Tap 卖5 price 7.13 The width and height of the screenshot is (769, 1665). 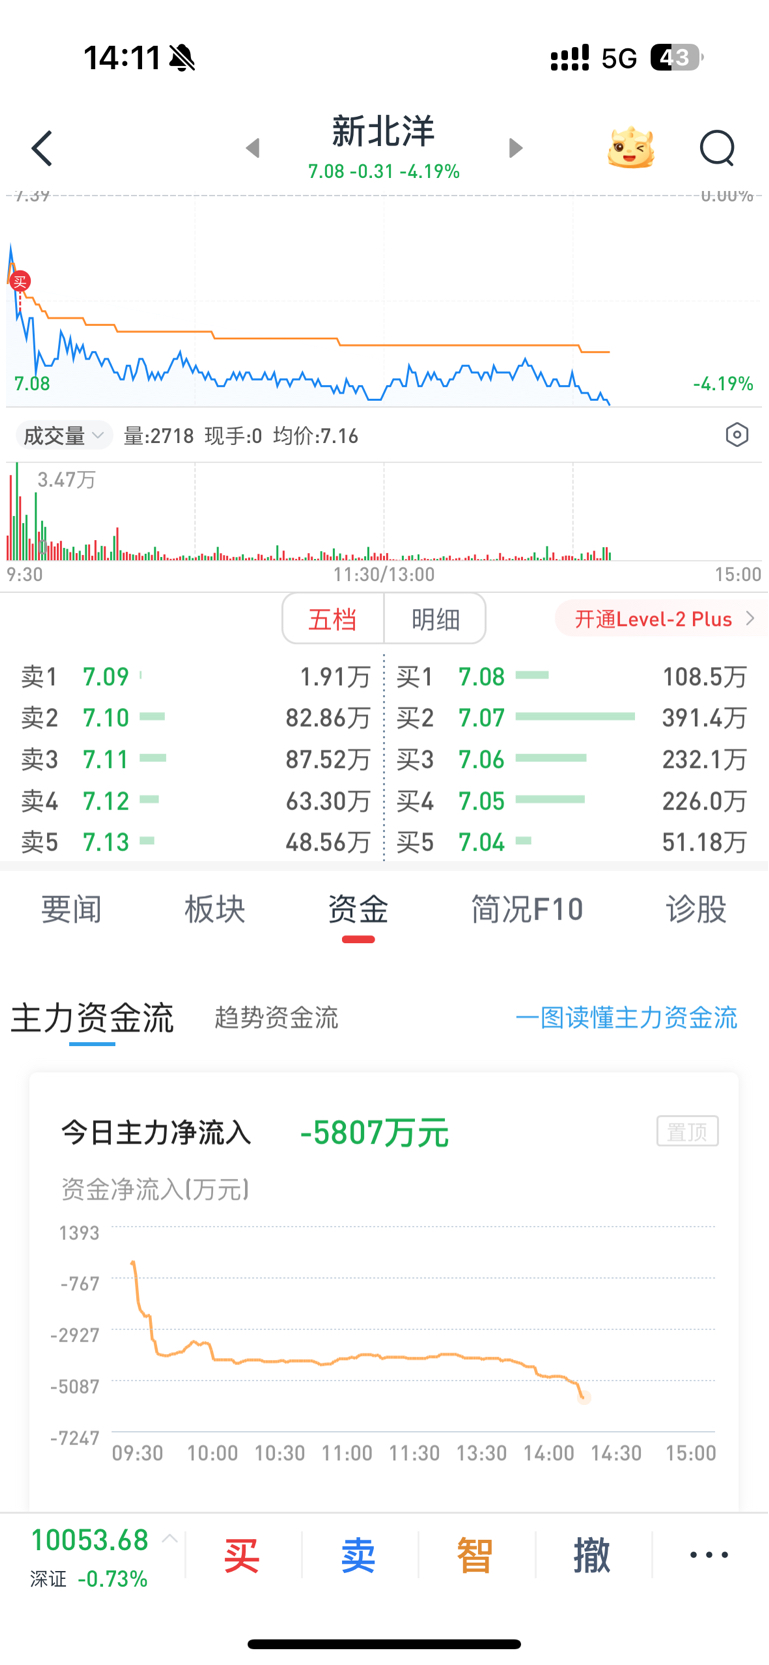(x=106, y=842)
